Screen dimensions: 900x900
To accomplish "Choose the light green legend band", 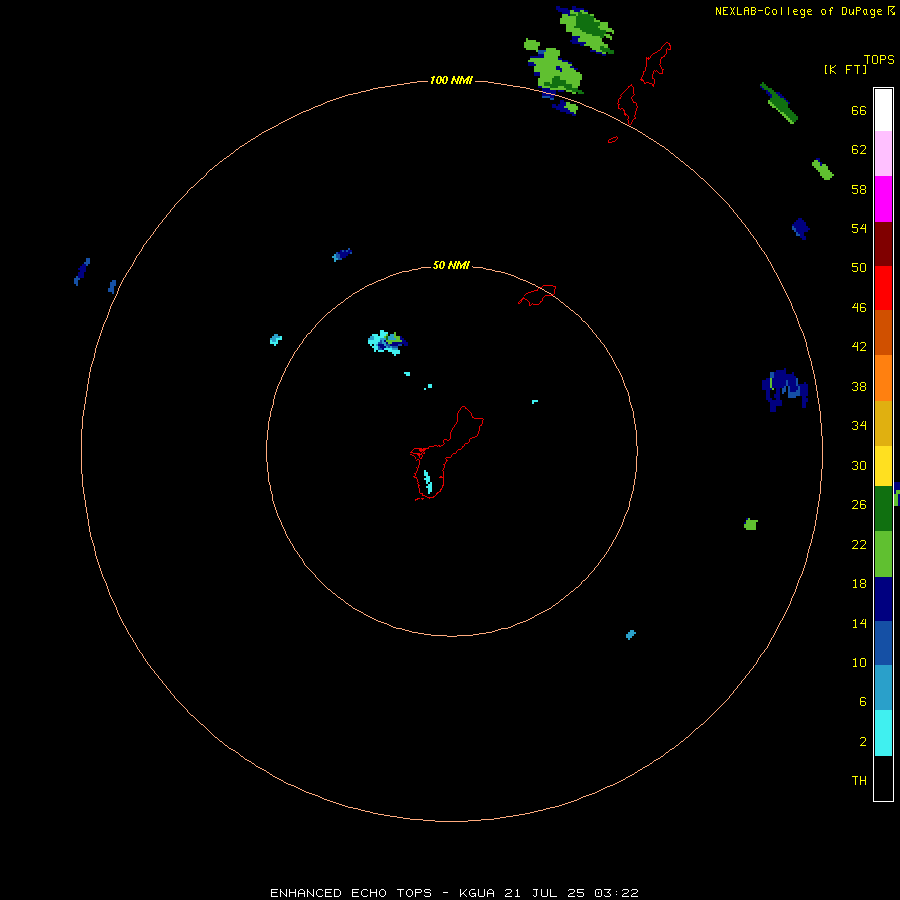I will point(883,554).
